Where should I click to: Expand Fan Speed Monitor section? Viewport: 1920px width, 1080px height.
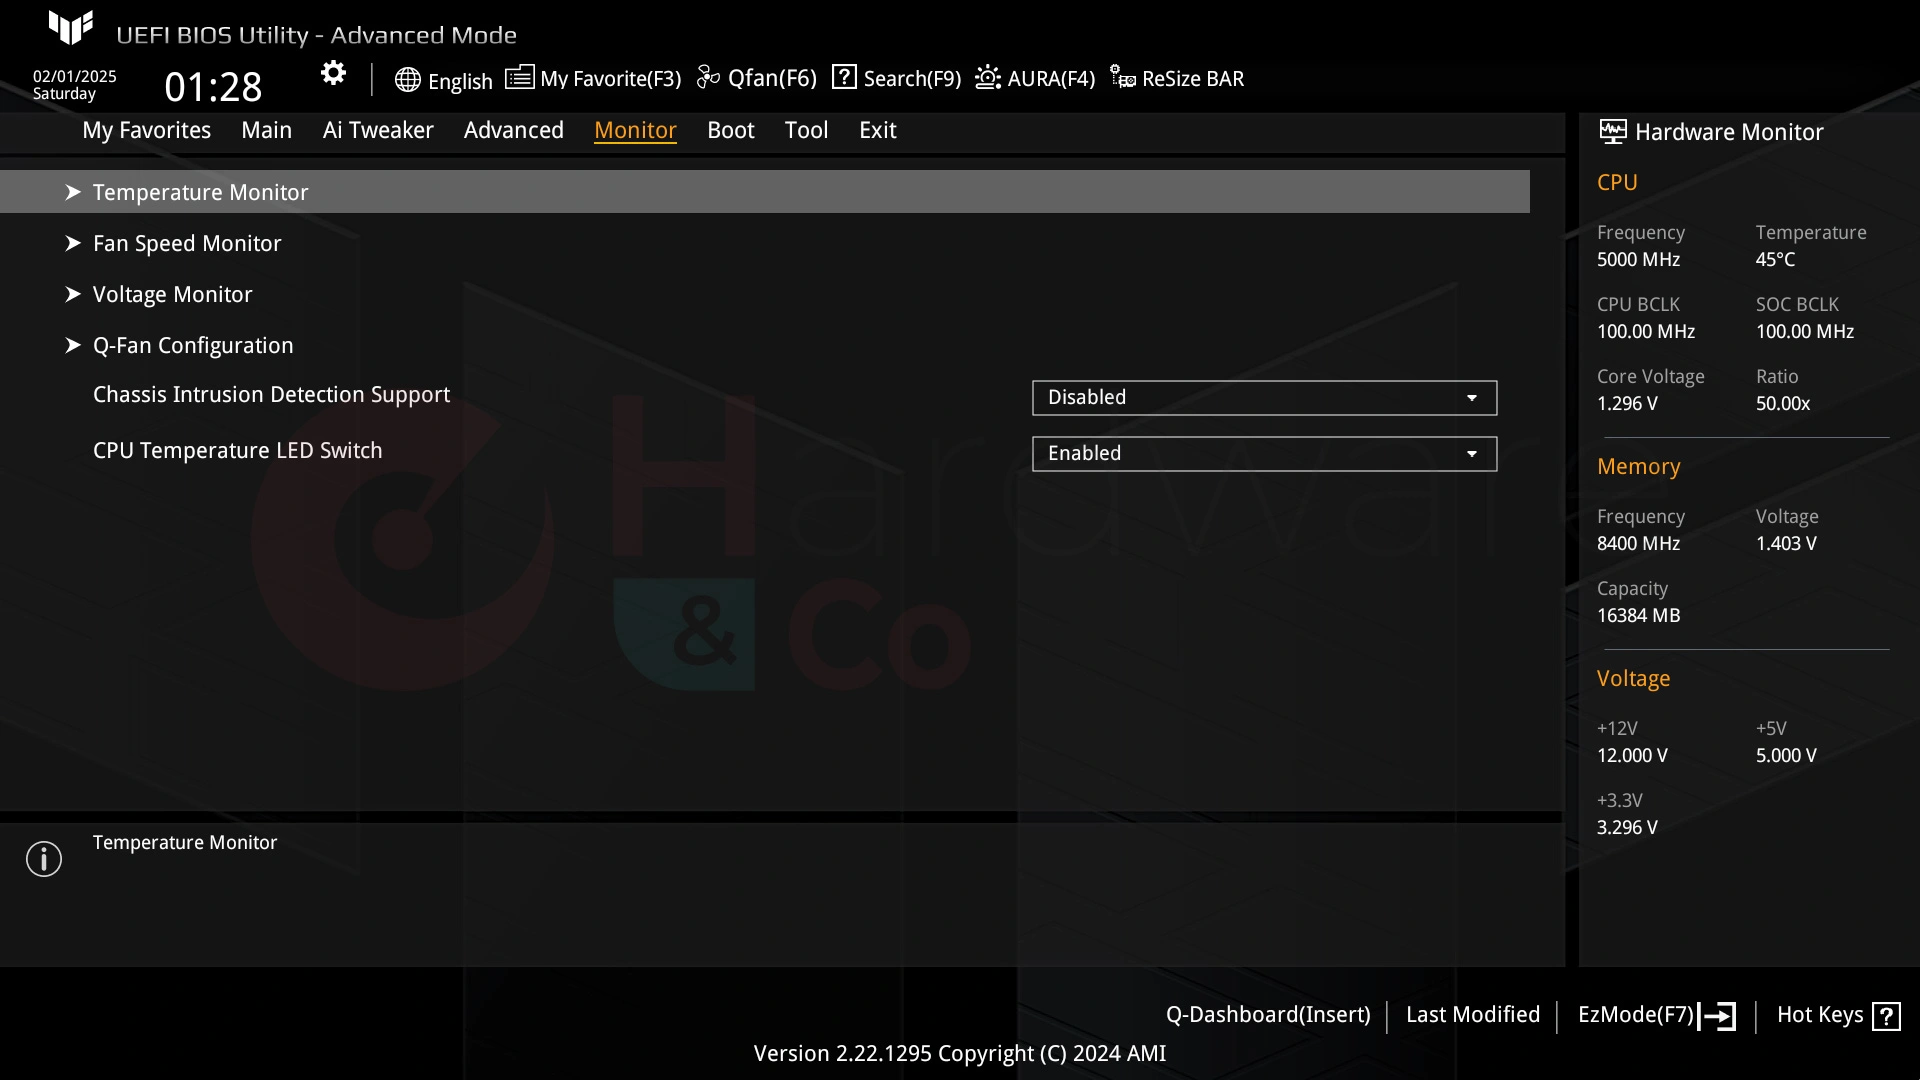point(186,241)
